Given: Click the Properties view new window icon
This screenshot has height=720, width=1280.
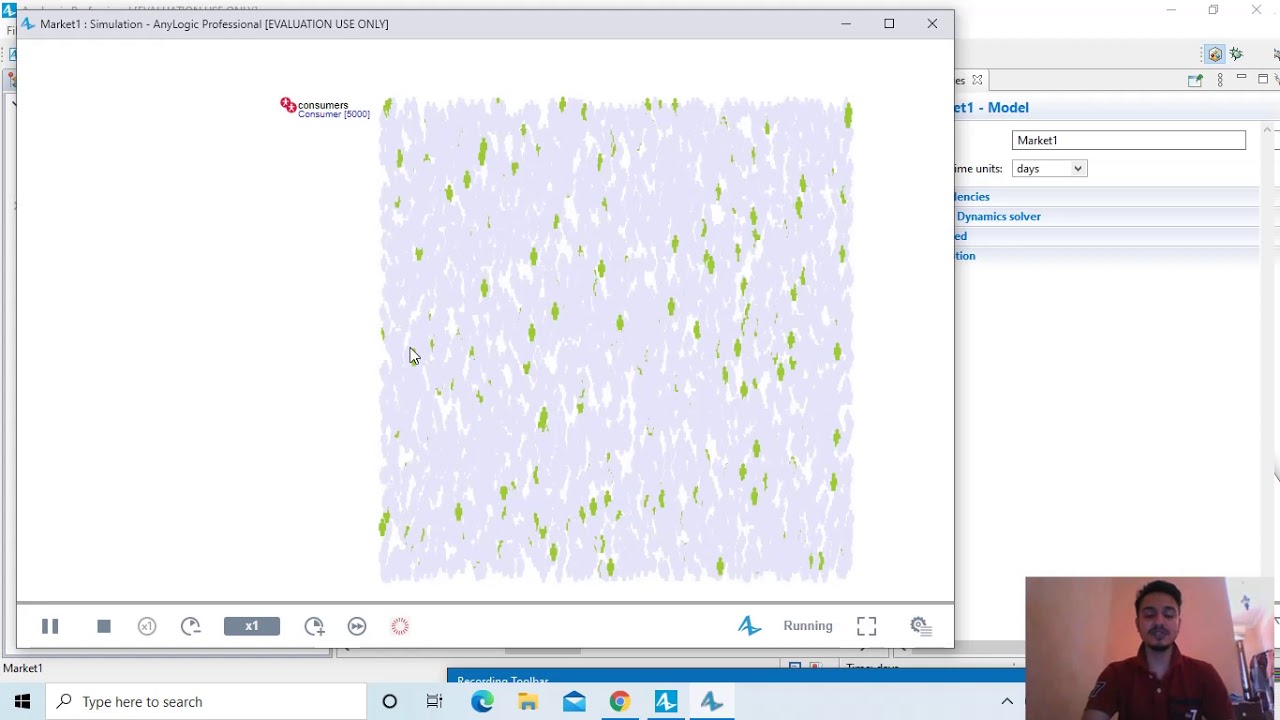Looking at the screenshot, I should pos(1195,80).
